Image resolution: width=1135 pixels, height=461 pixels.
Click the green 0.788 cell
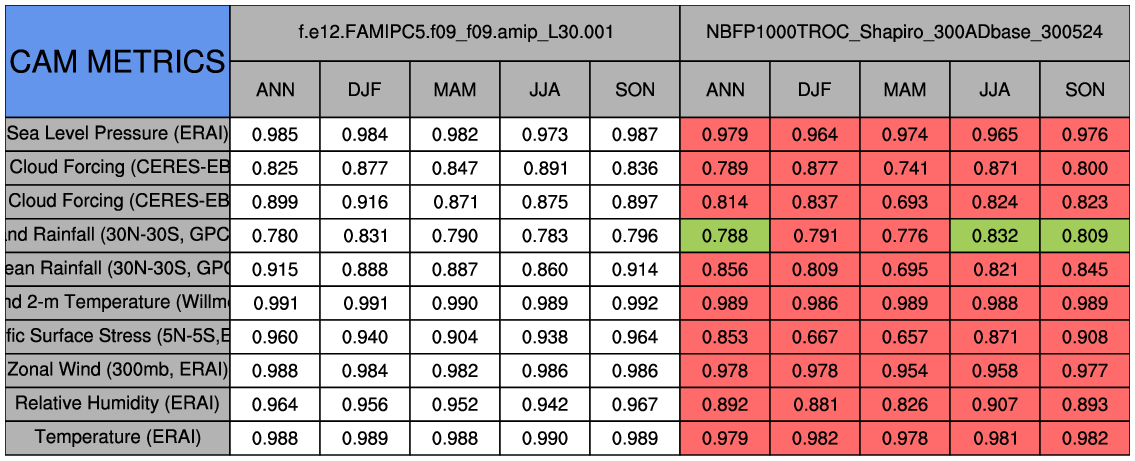(x=725, y=236)
